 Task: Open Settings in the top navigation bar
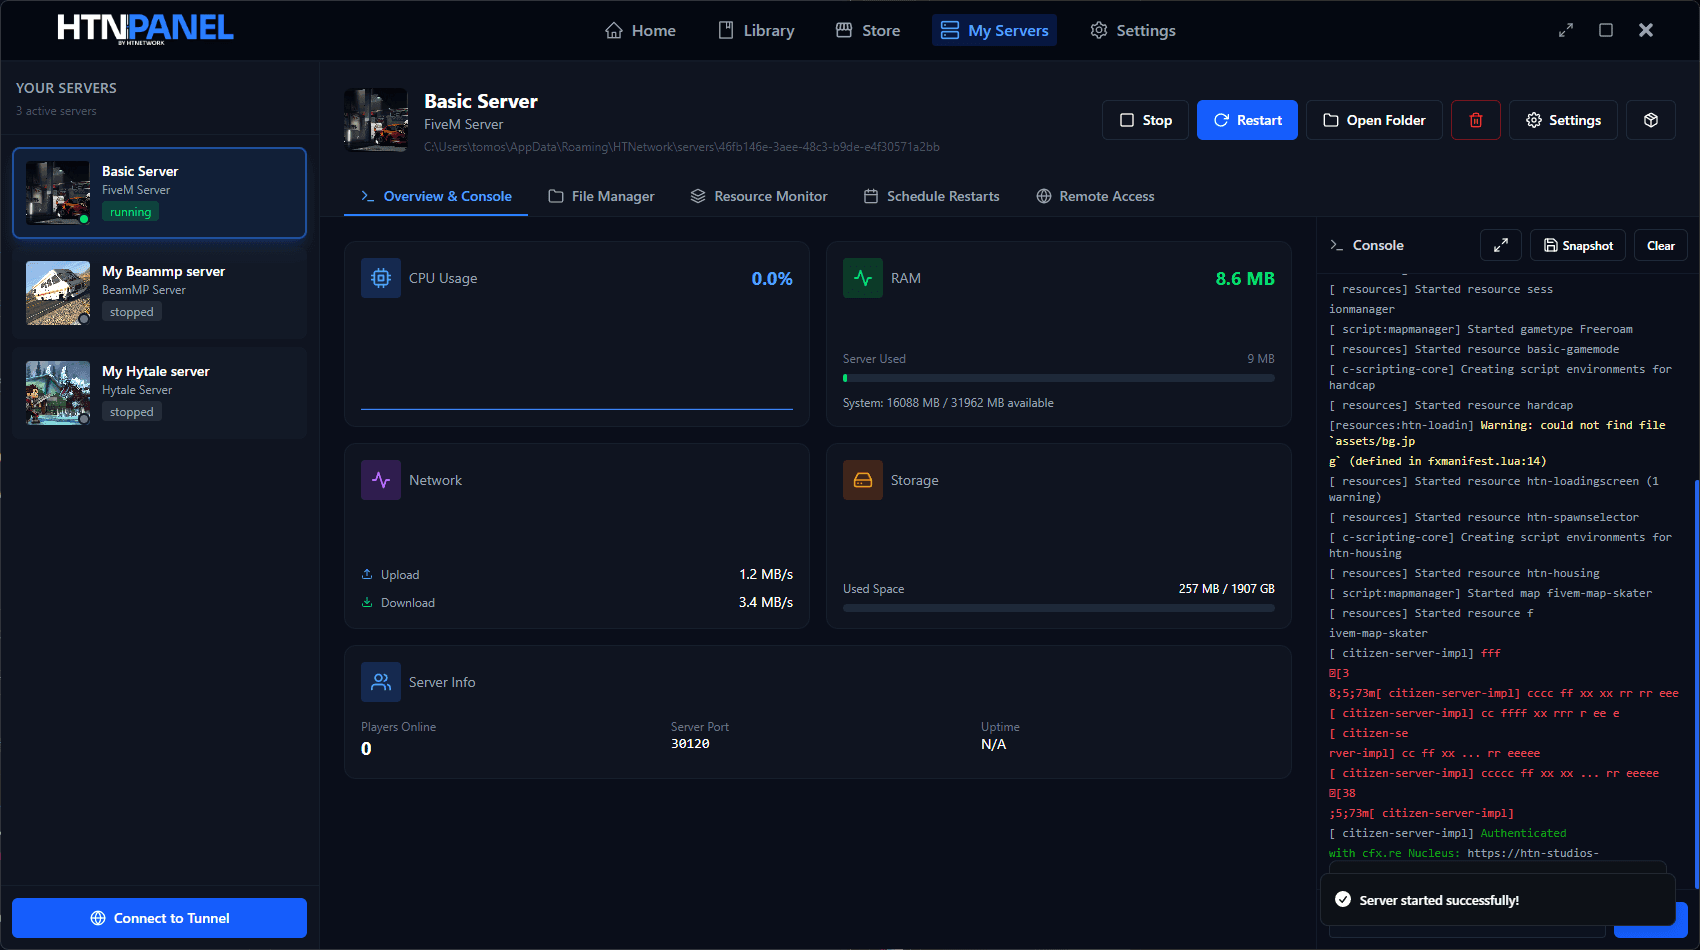pyautogui.click(x=1133, y=30)
